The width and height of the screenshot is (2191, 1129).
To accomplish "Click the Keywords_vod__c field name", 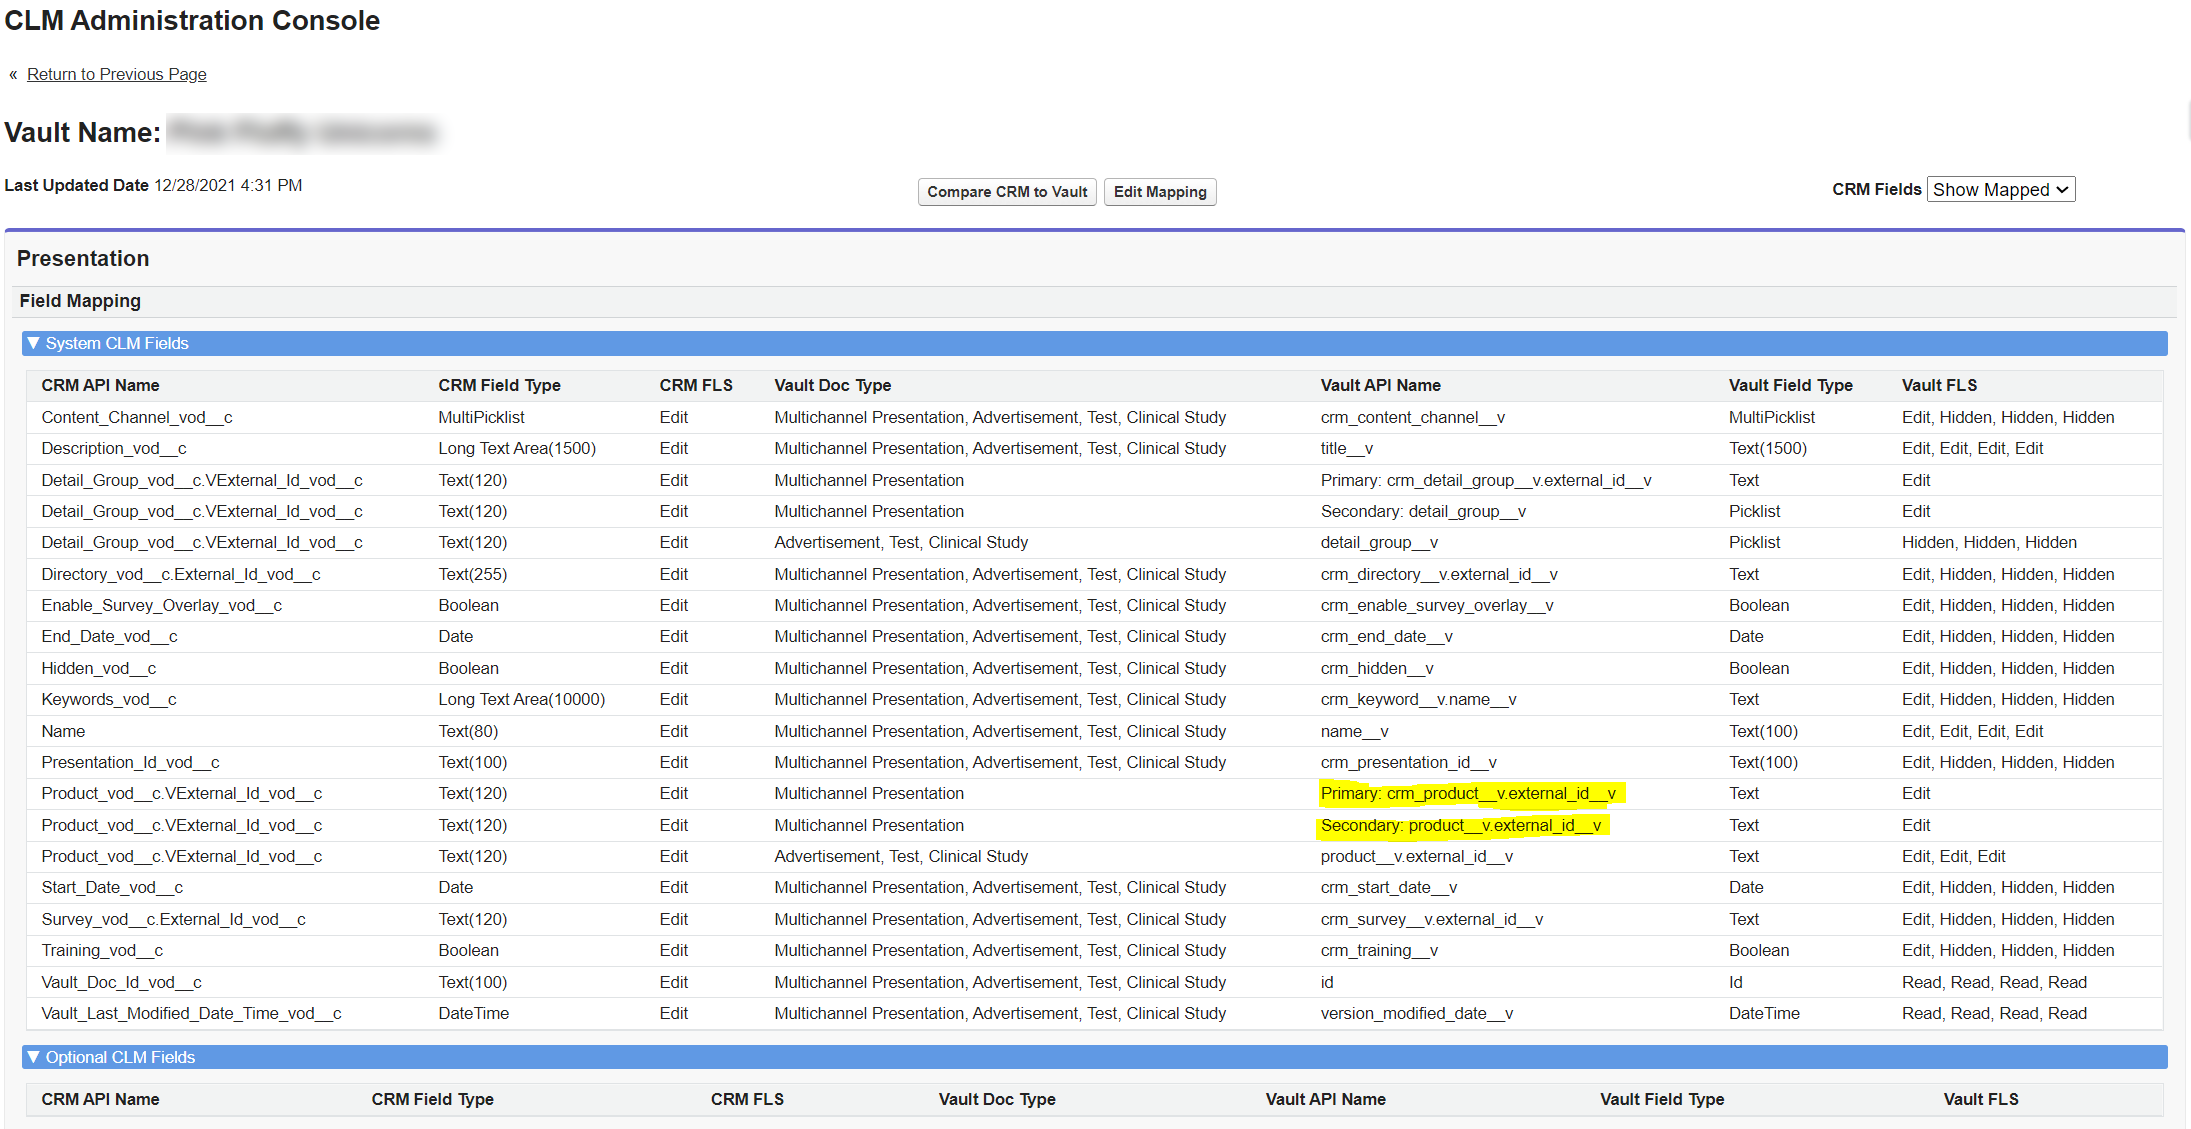I will pyautogui.click(x=109, y=699).
